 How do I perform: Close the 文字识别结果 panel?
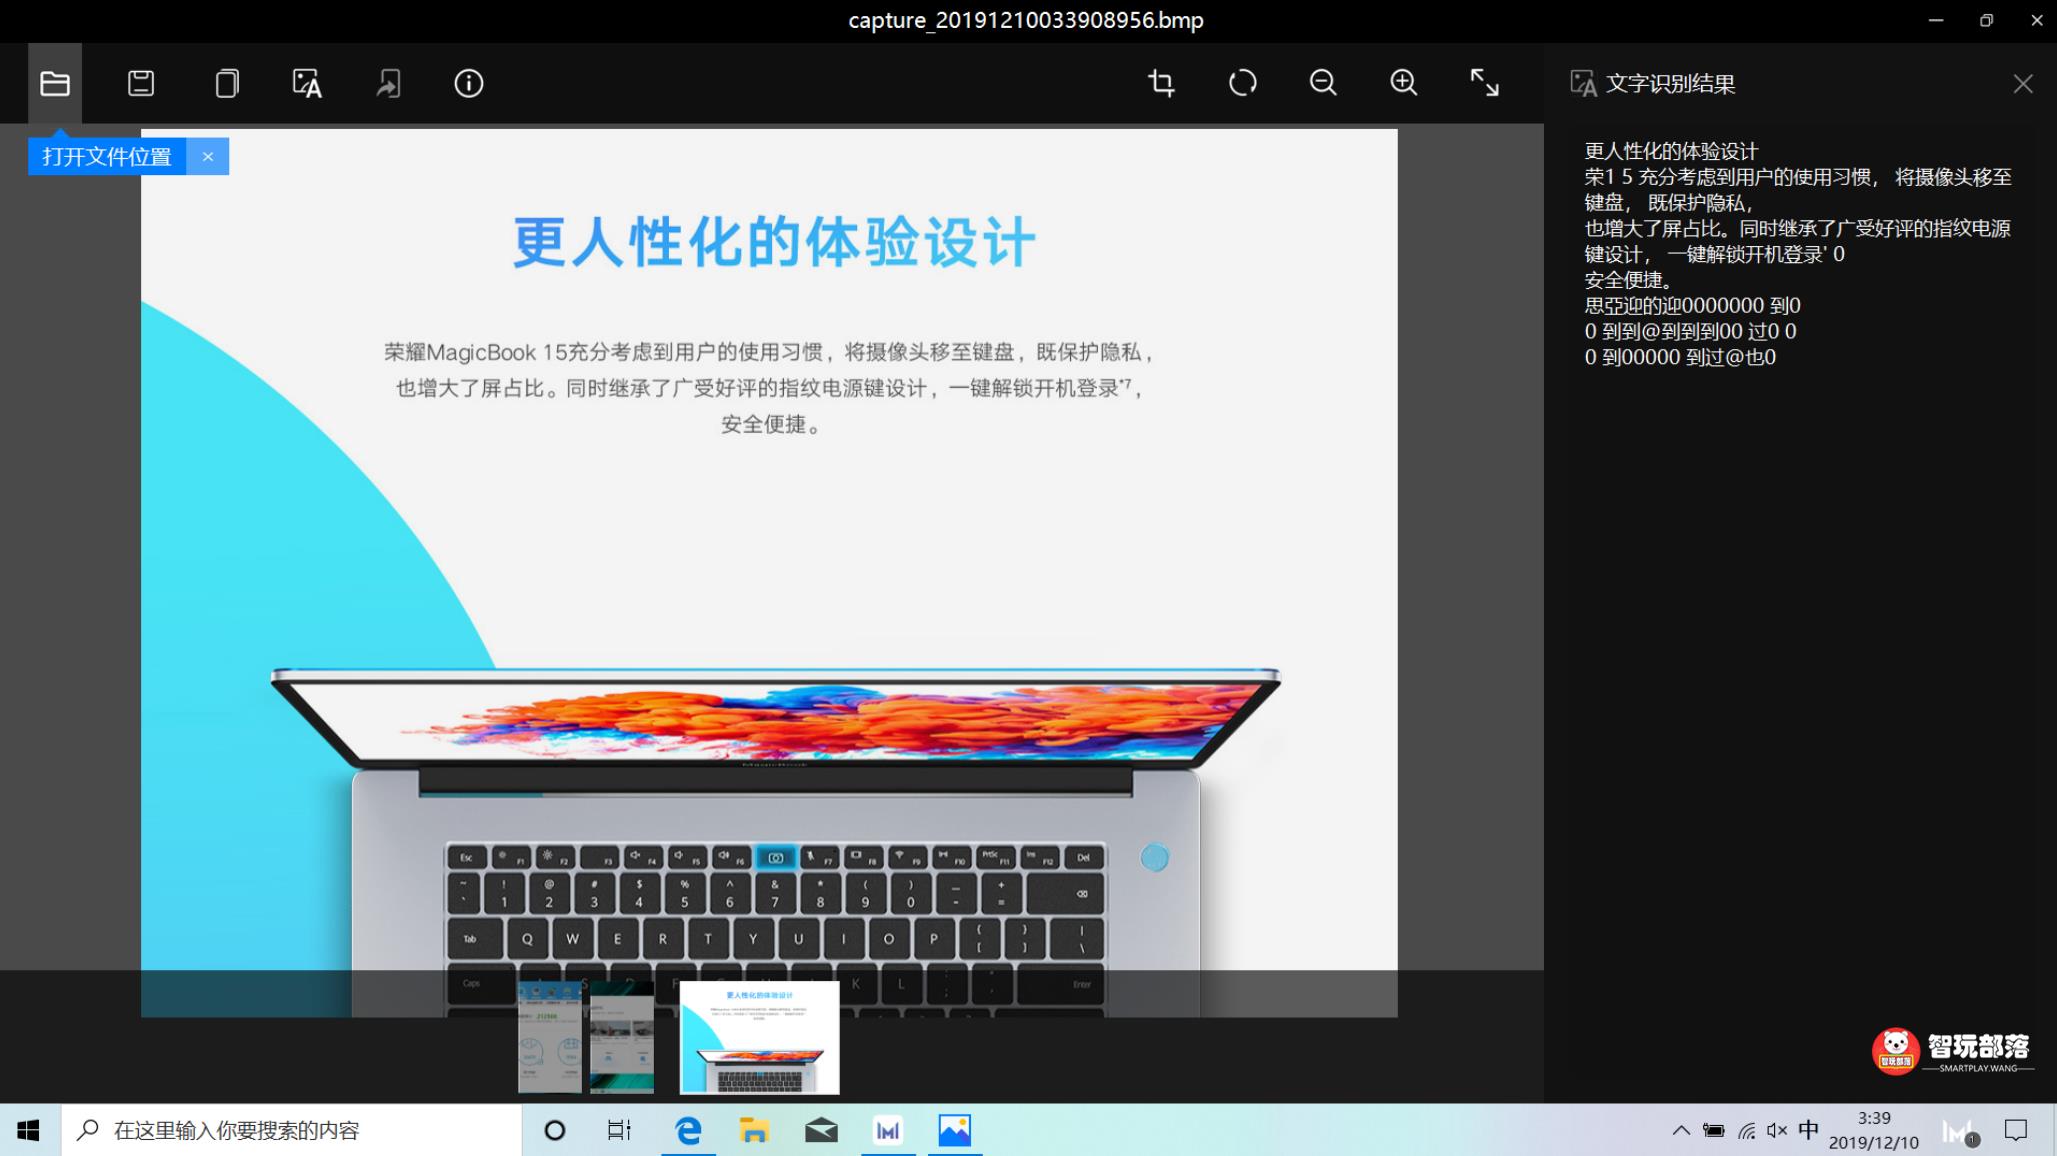pos(2023,84)
